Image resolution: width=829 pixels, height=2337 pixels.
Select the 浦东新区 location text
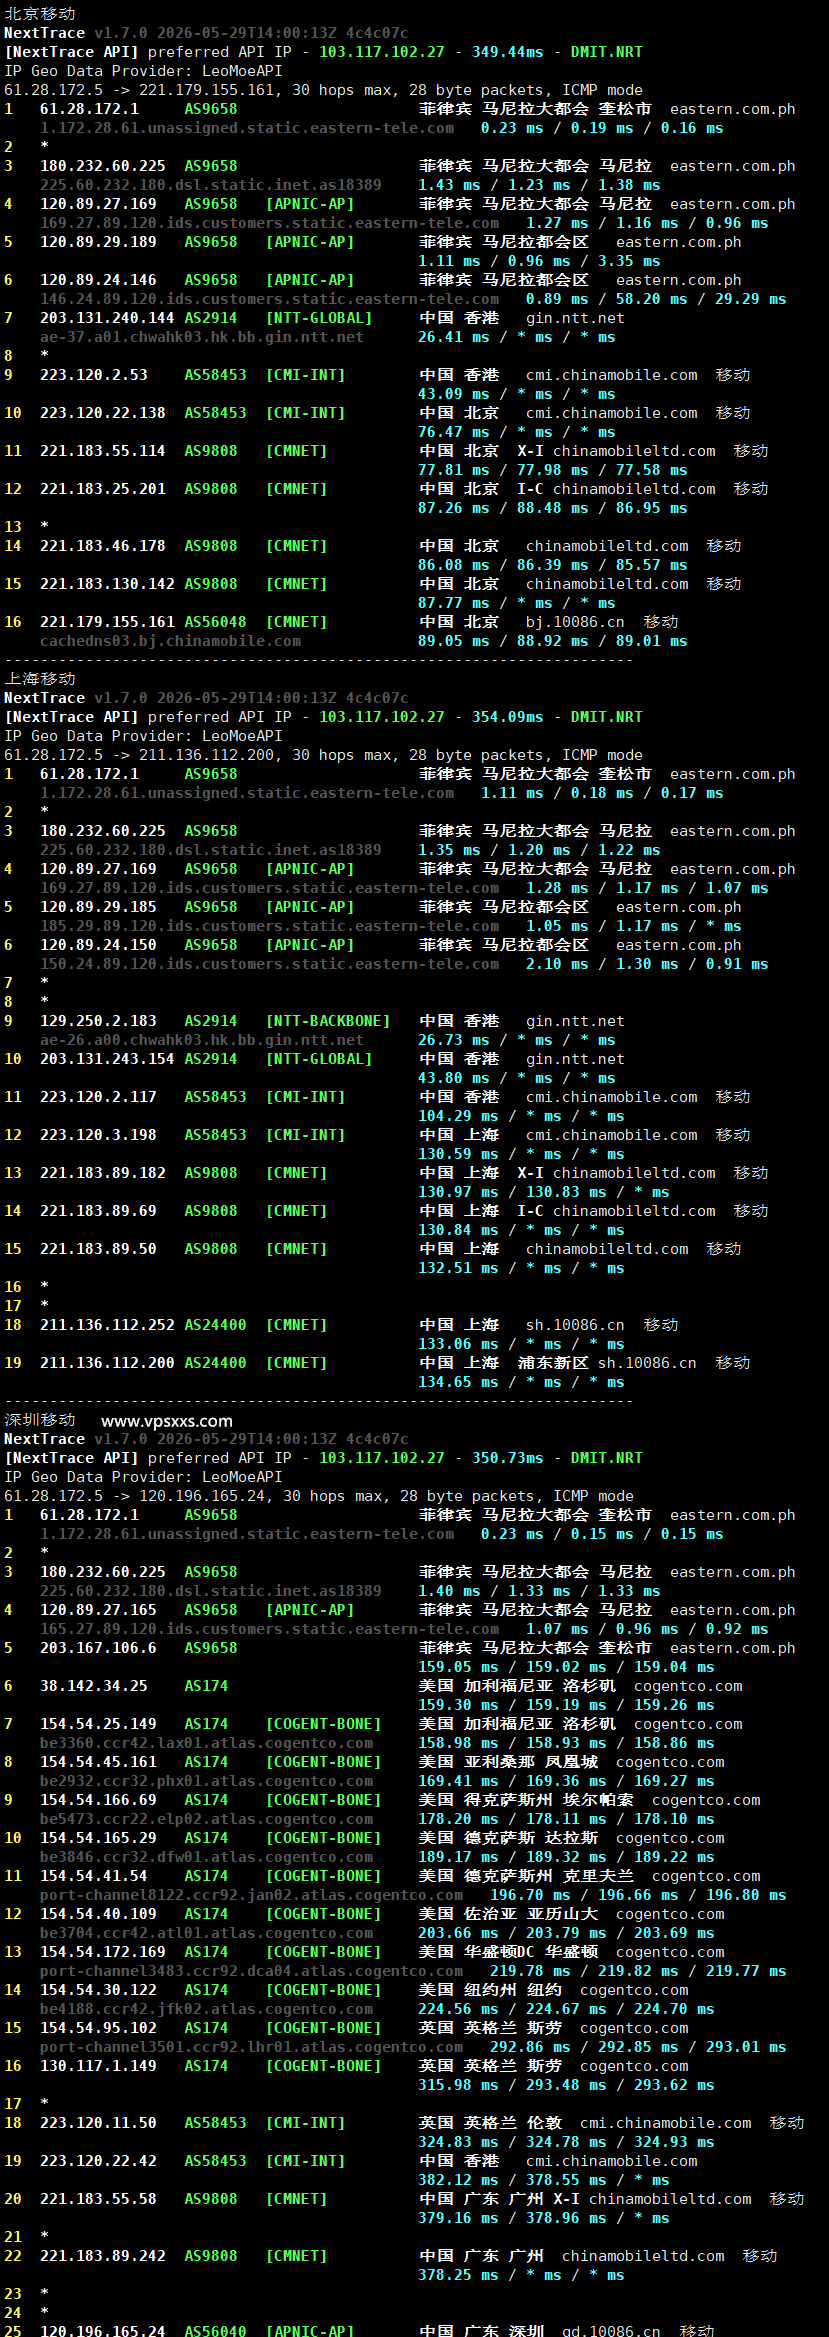pos(553,1363)
